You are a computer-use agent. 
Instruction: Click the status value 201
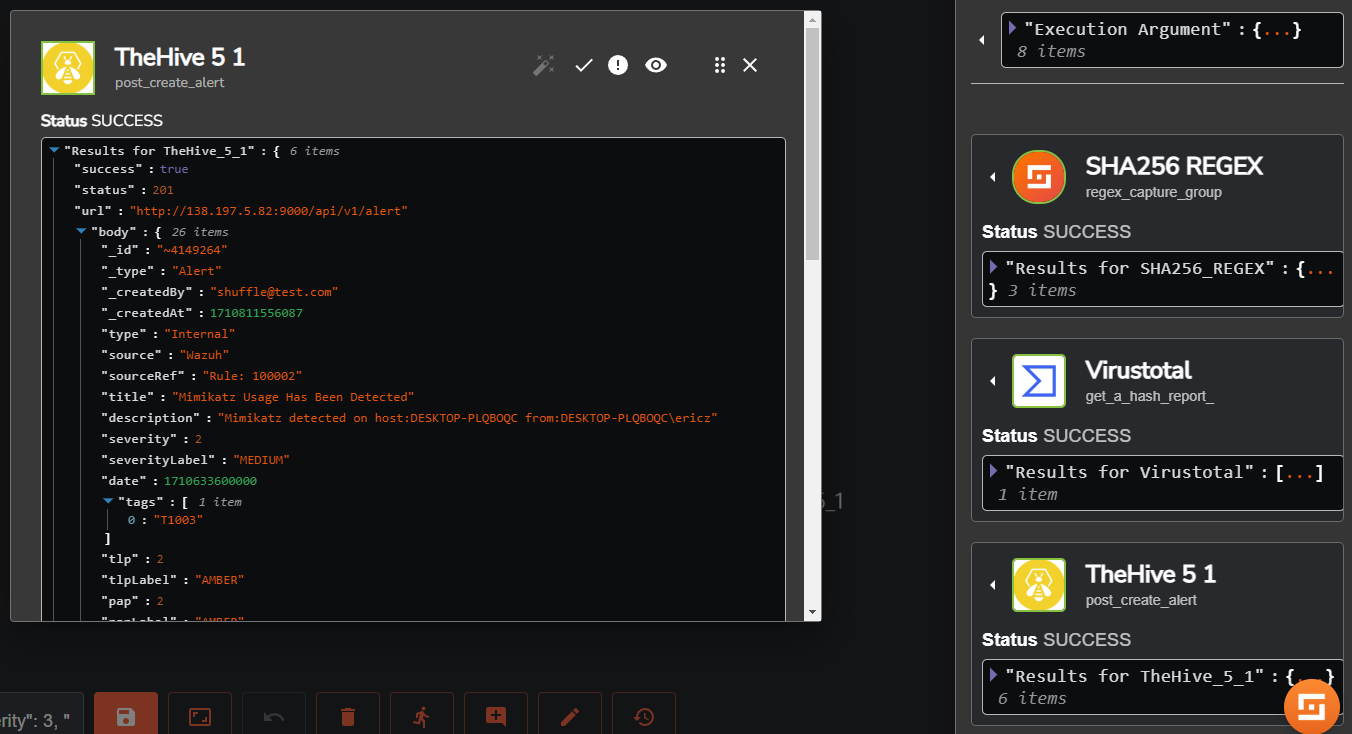pyautogui.click(x=163, y=190)
